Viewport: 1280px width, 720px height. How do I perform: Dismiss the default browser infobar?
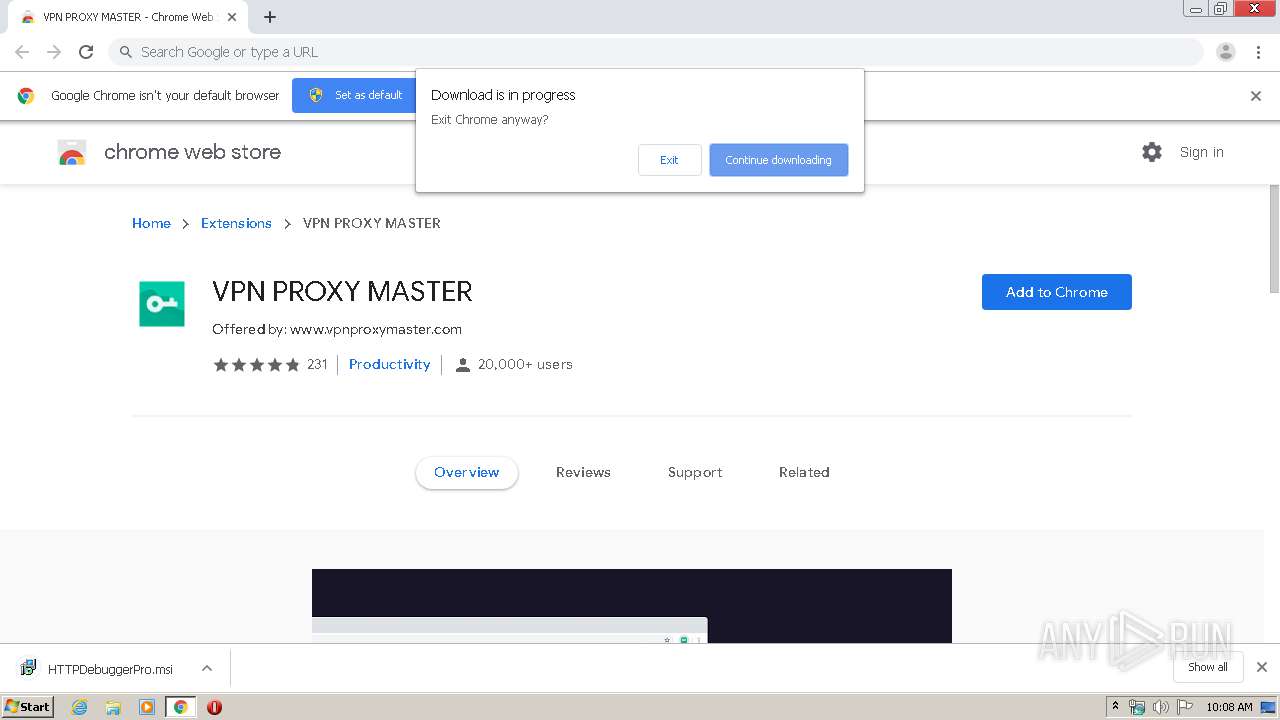(1256, 96)
